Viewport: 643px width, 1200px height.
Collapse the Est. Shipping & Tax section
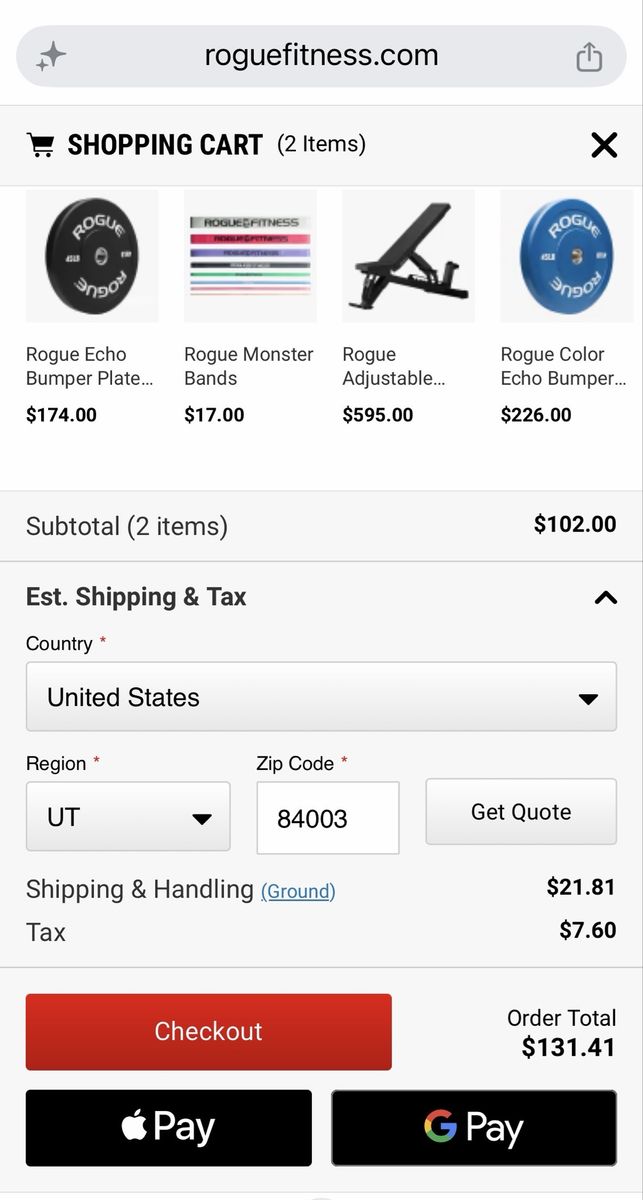click(605, 598)
